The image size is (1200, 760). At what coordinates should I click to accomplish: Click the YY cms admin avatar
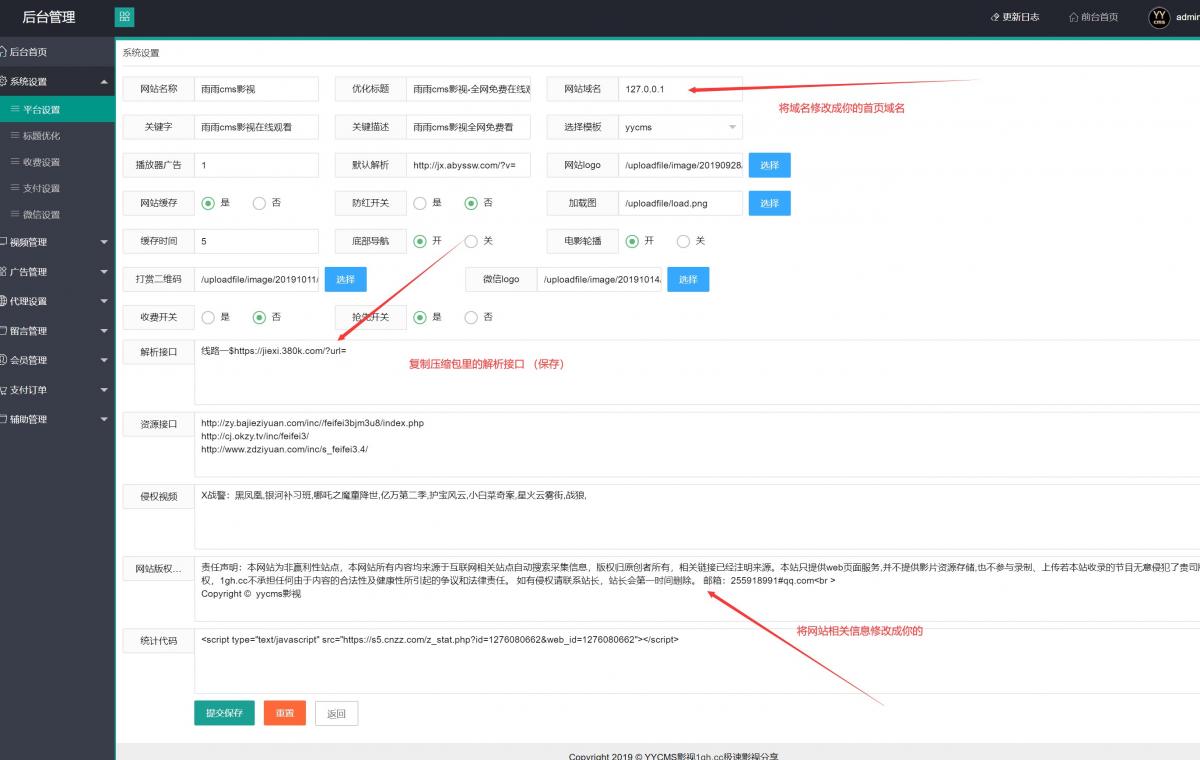point(1159,17)
